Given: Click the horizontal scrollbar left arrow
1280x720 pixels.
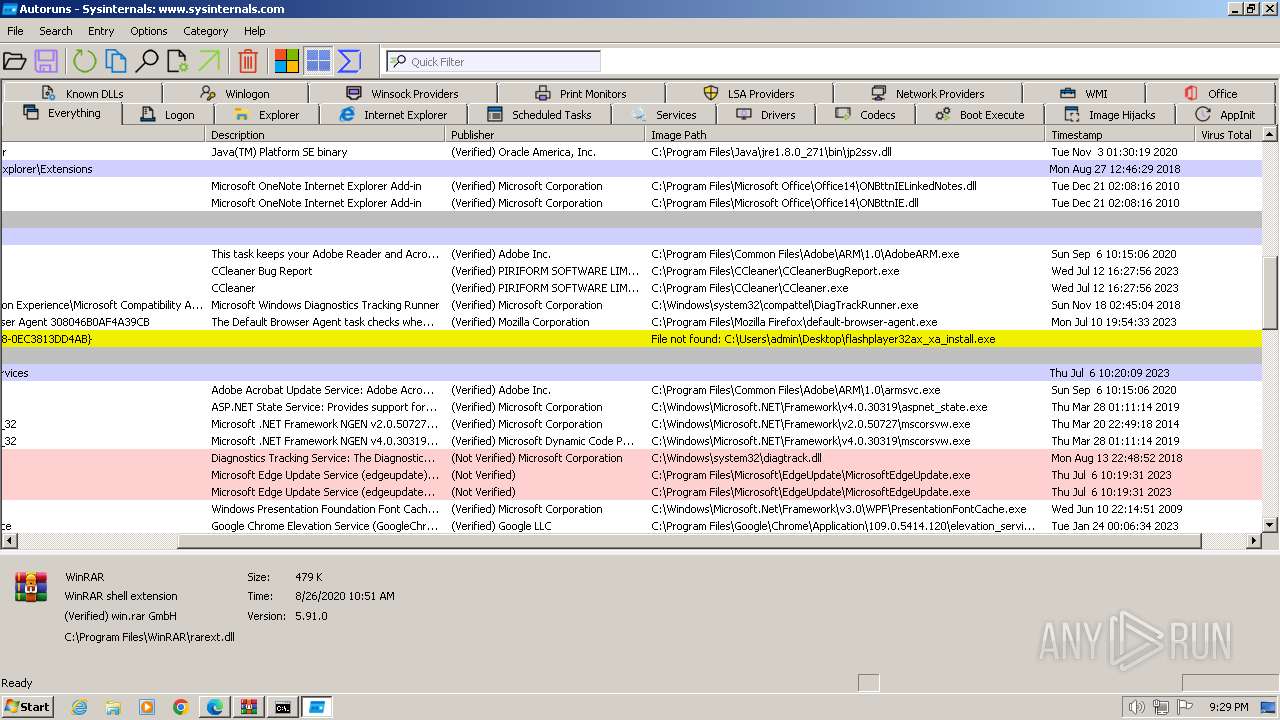Looking at the screenshot, I should [x=8, y=541].
